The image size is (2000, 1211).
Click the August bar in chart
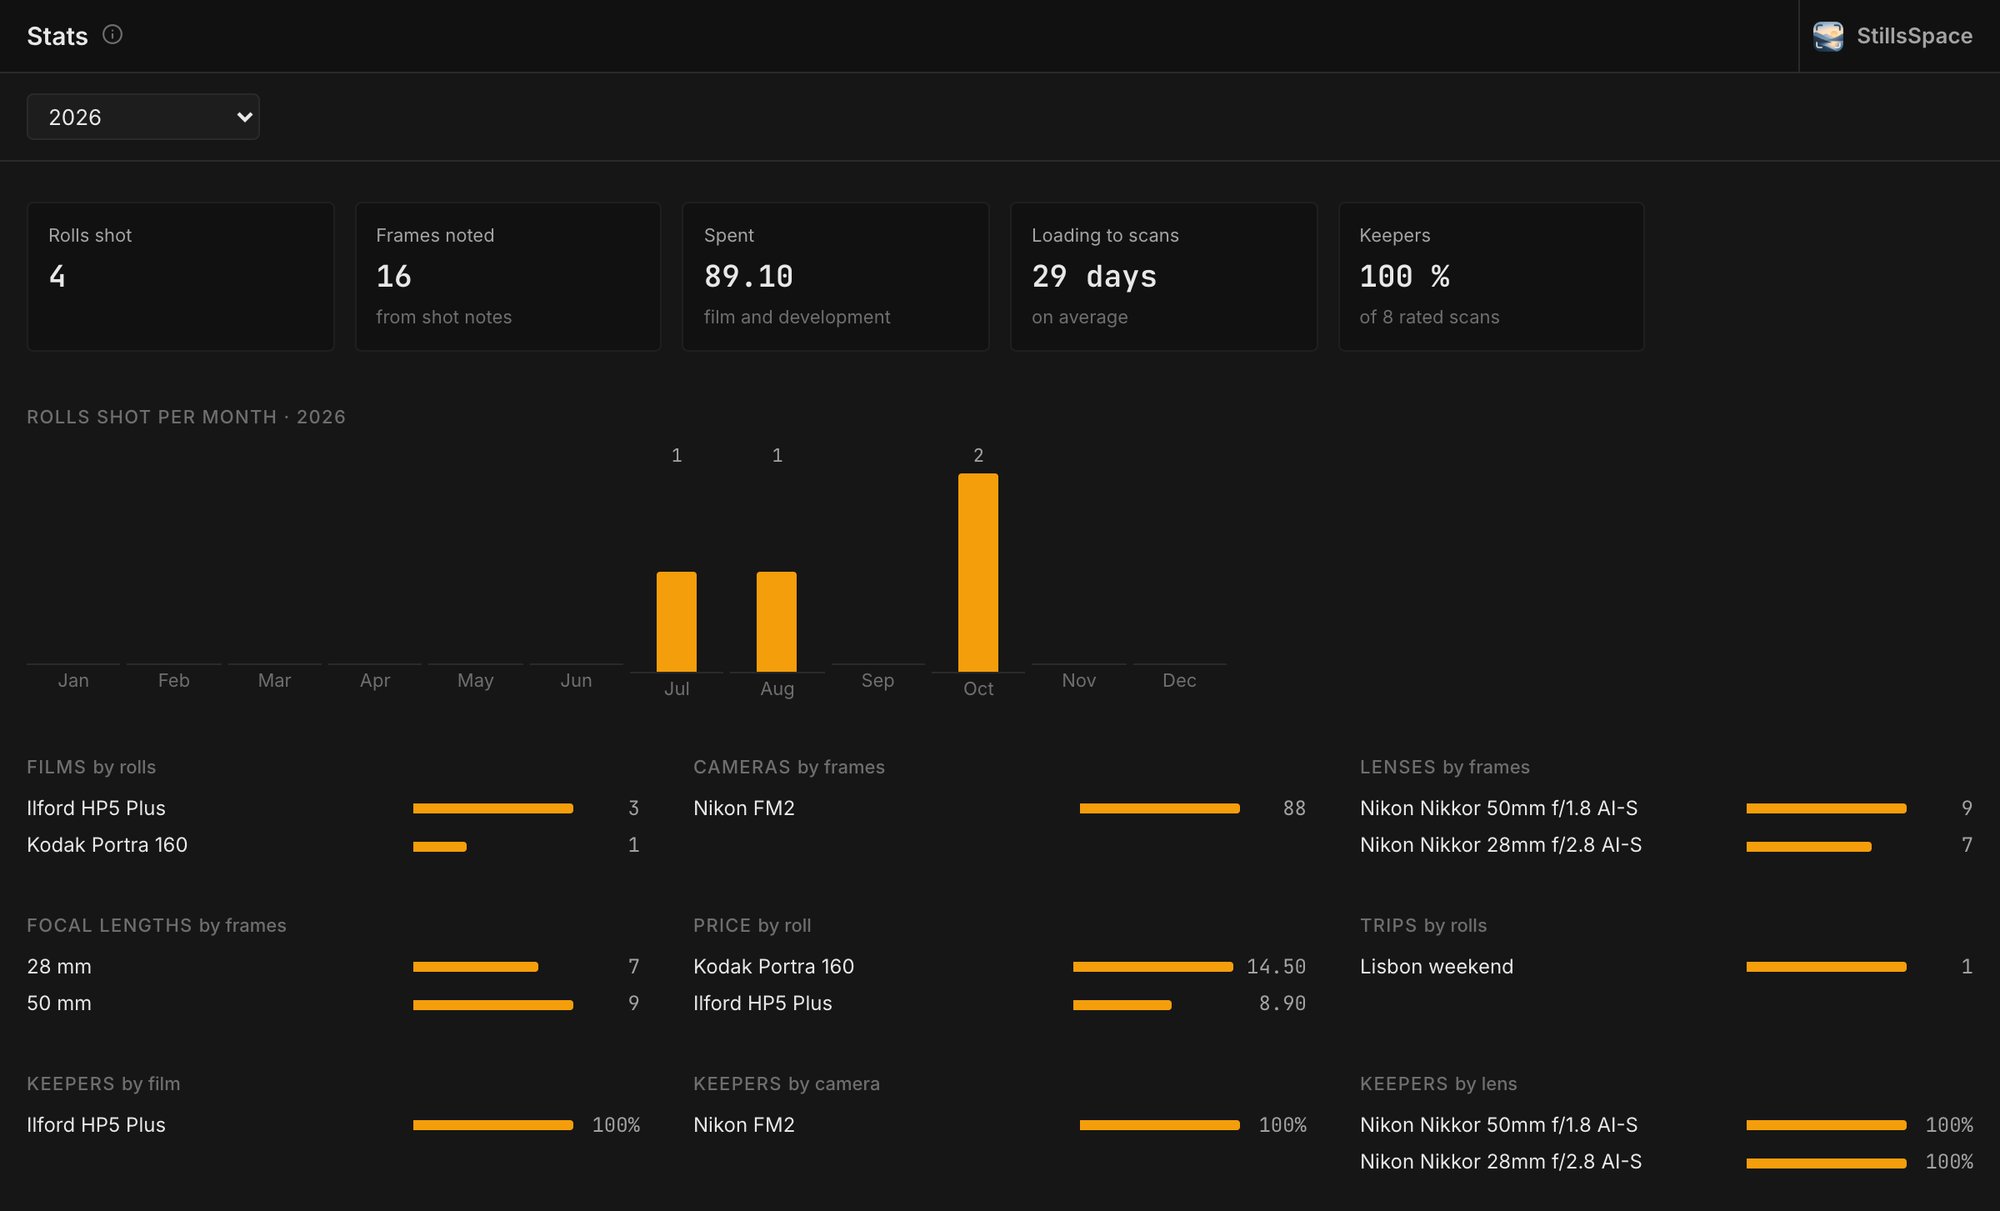pyautogui.click(x=777, y=621)
